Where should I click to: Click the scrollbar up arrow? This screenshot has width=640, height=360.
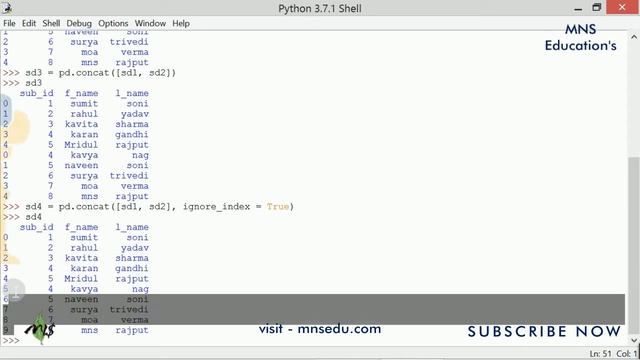tap(633, 37)
